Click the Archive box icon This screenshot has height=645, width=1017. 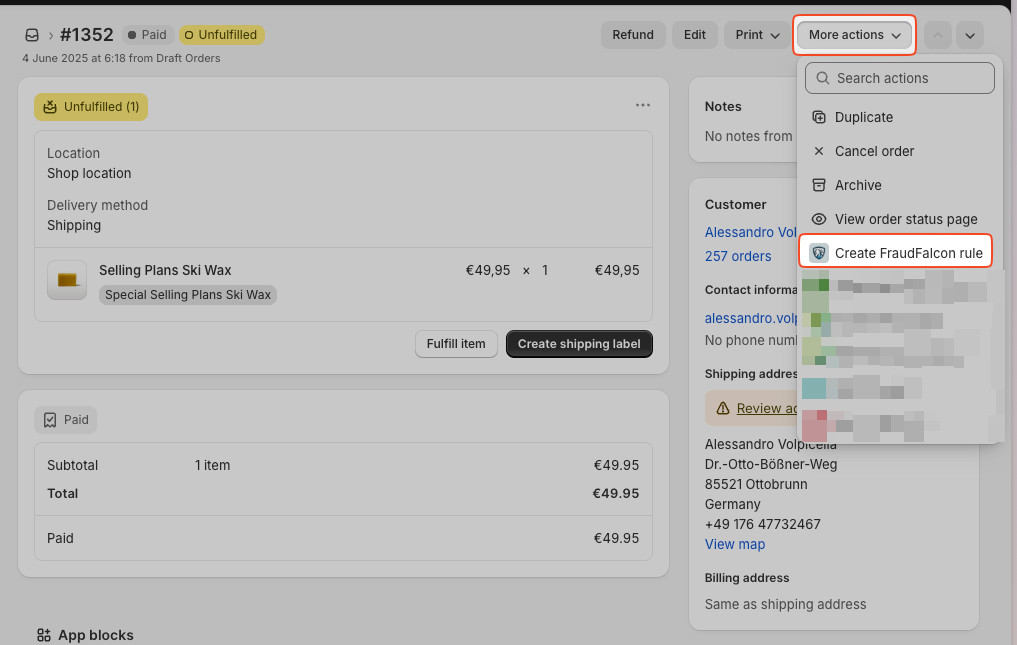[819, 186]
